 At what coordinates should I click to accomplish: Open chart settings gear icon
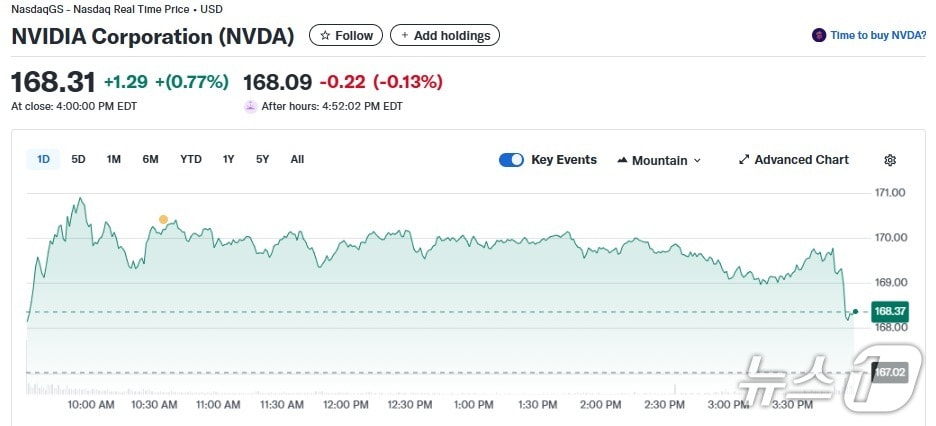pyautogui.click(x=890, y=160)
